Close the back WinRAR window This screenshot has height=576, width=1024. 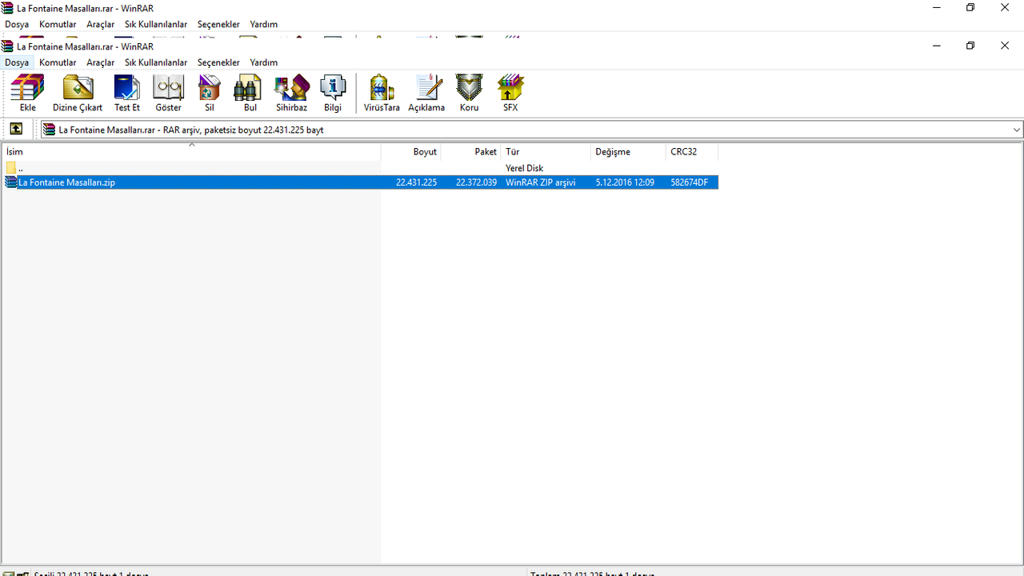[1004, 8]
